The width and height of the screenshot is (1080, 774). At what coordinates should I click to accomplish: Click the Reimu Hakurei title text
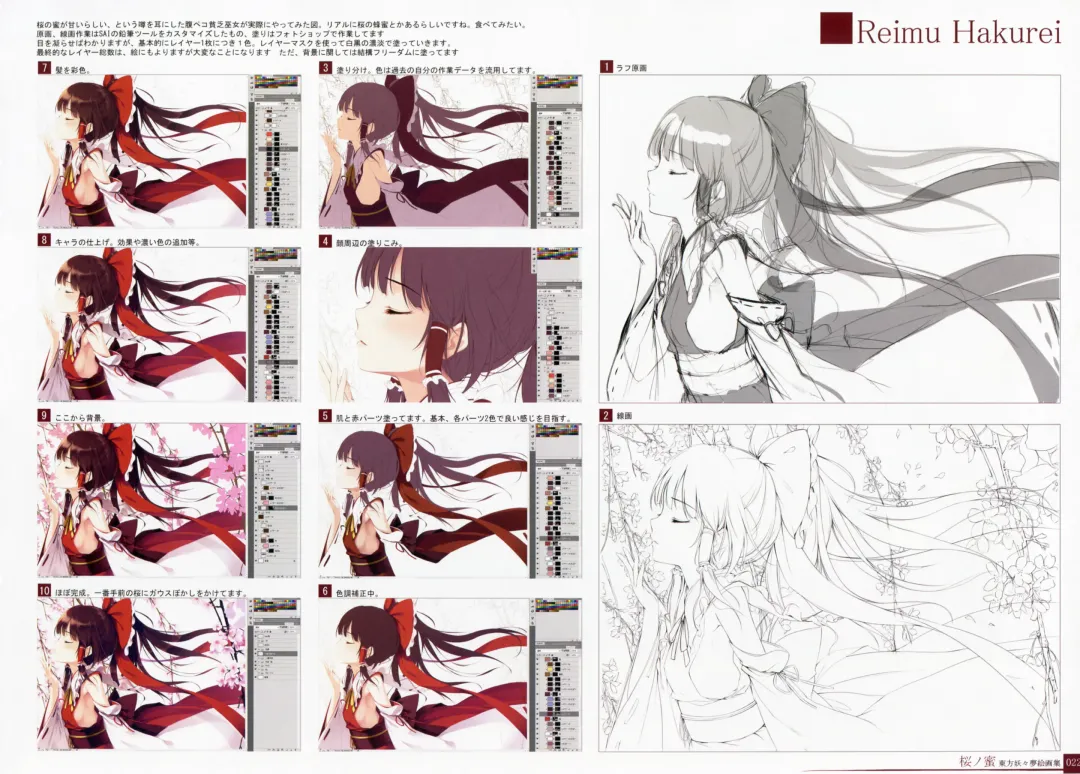click(x=956, y=31)
